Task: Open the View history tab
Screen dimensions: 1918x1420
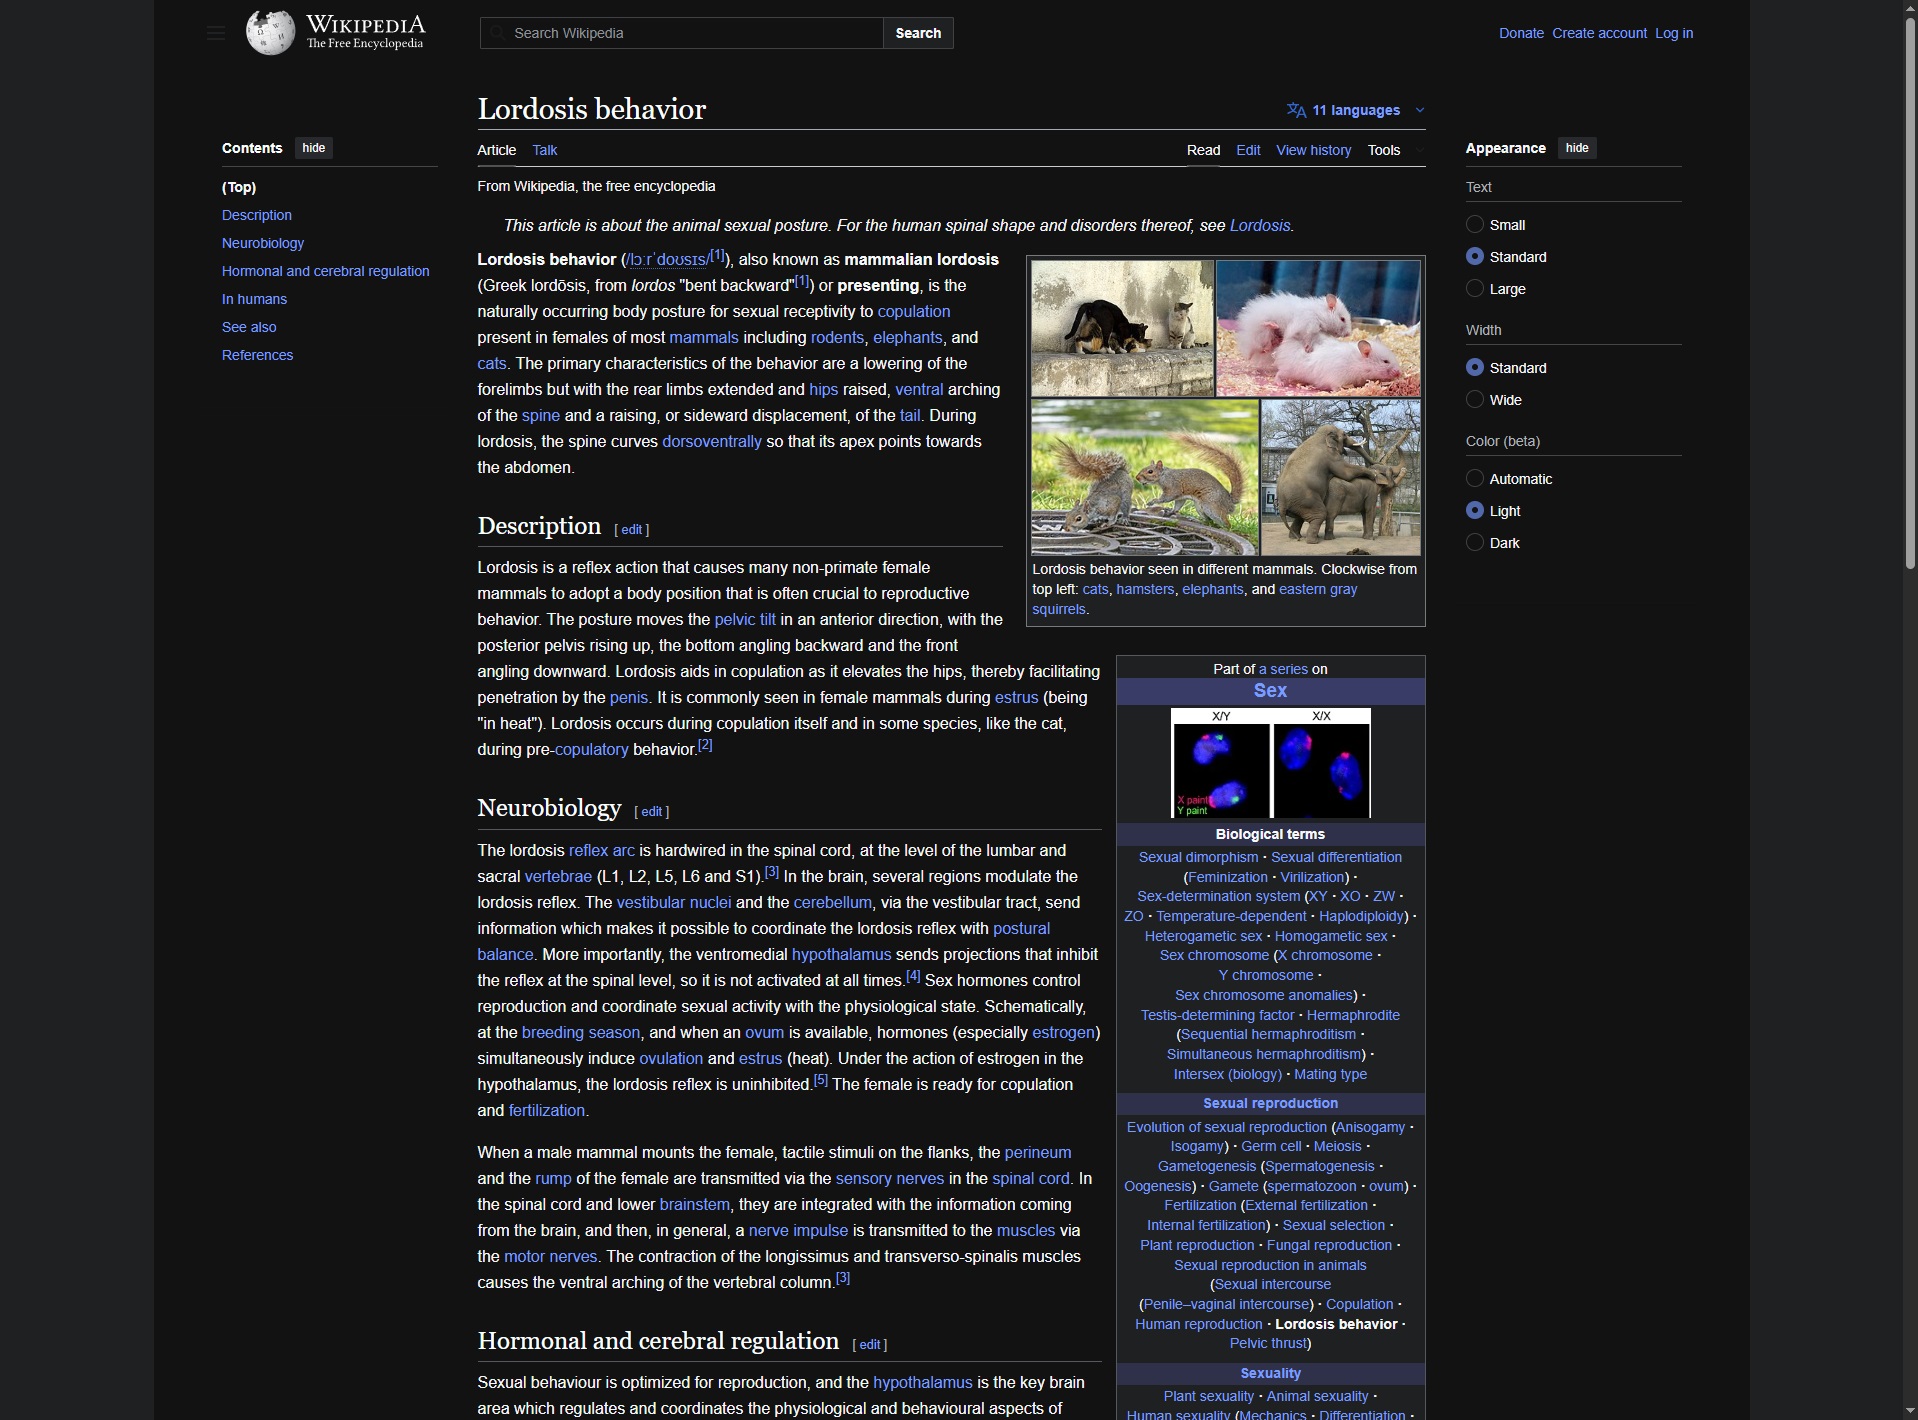Action: tap(1313, 150)
